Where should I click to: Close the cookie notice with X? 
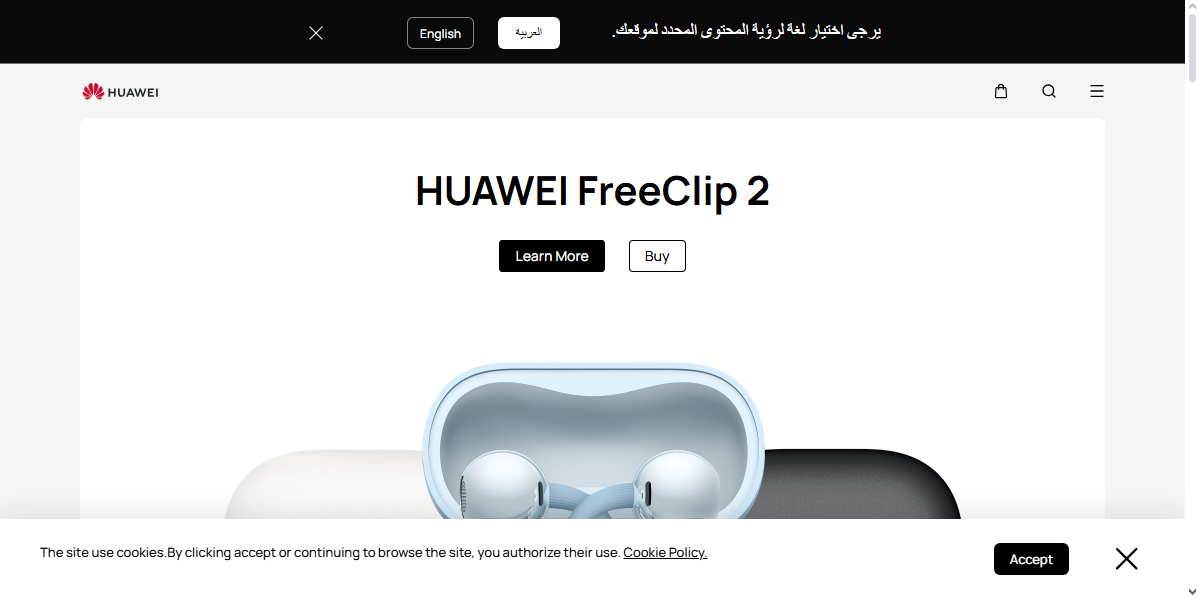pos(1126,559)
